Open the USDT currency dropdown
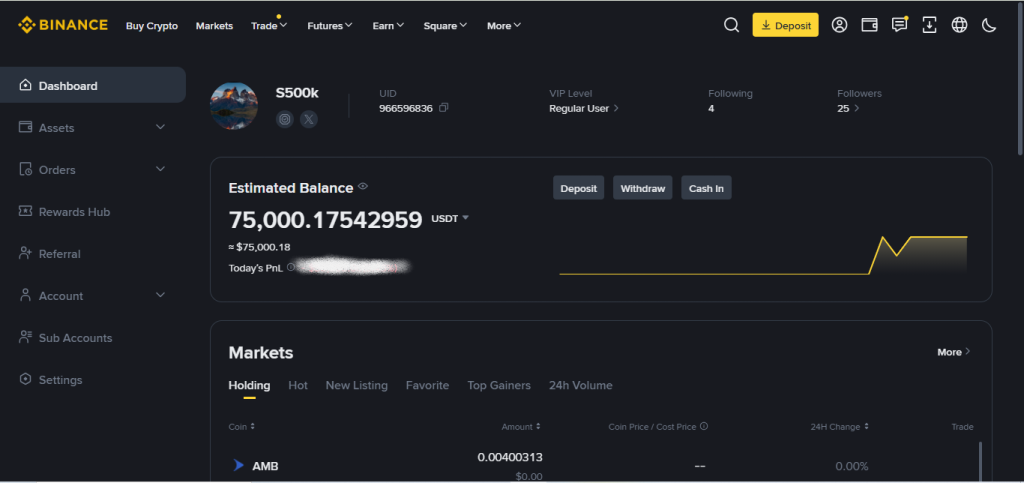This screenshot has height=483, width=1024. (x=450, y=218)
